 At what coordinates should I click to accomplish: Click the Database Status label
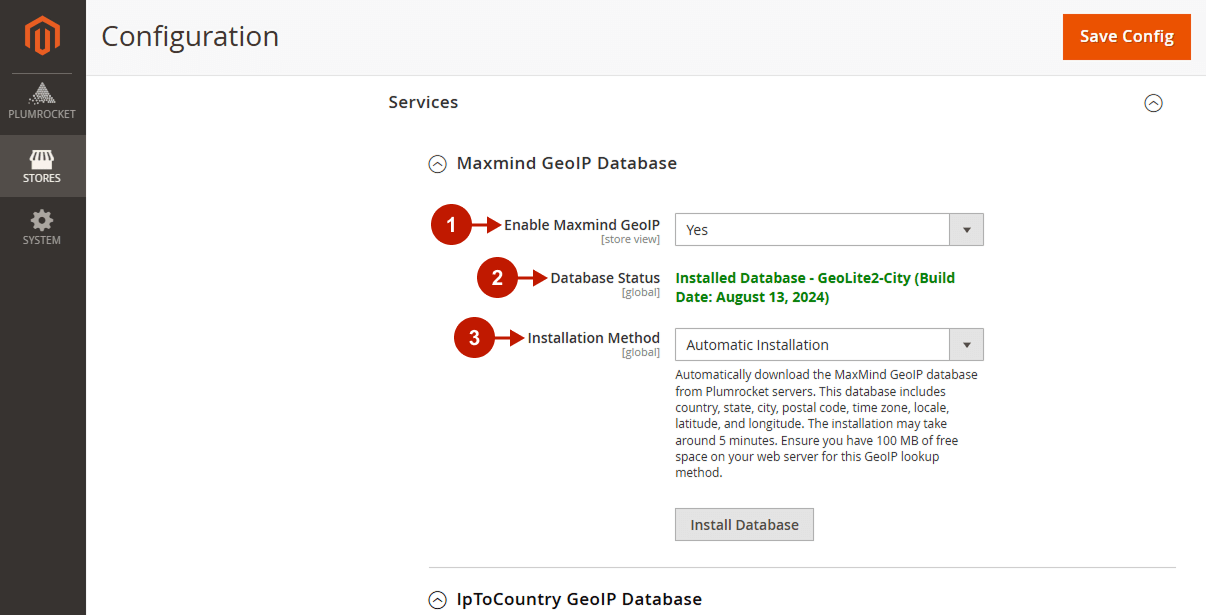(605, 278)
